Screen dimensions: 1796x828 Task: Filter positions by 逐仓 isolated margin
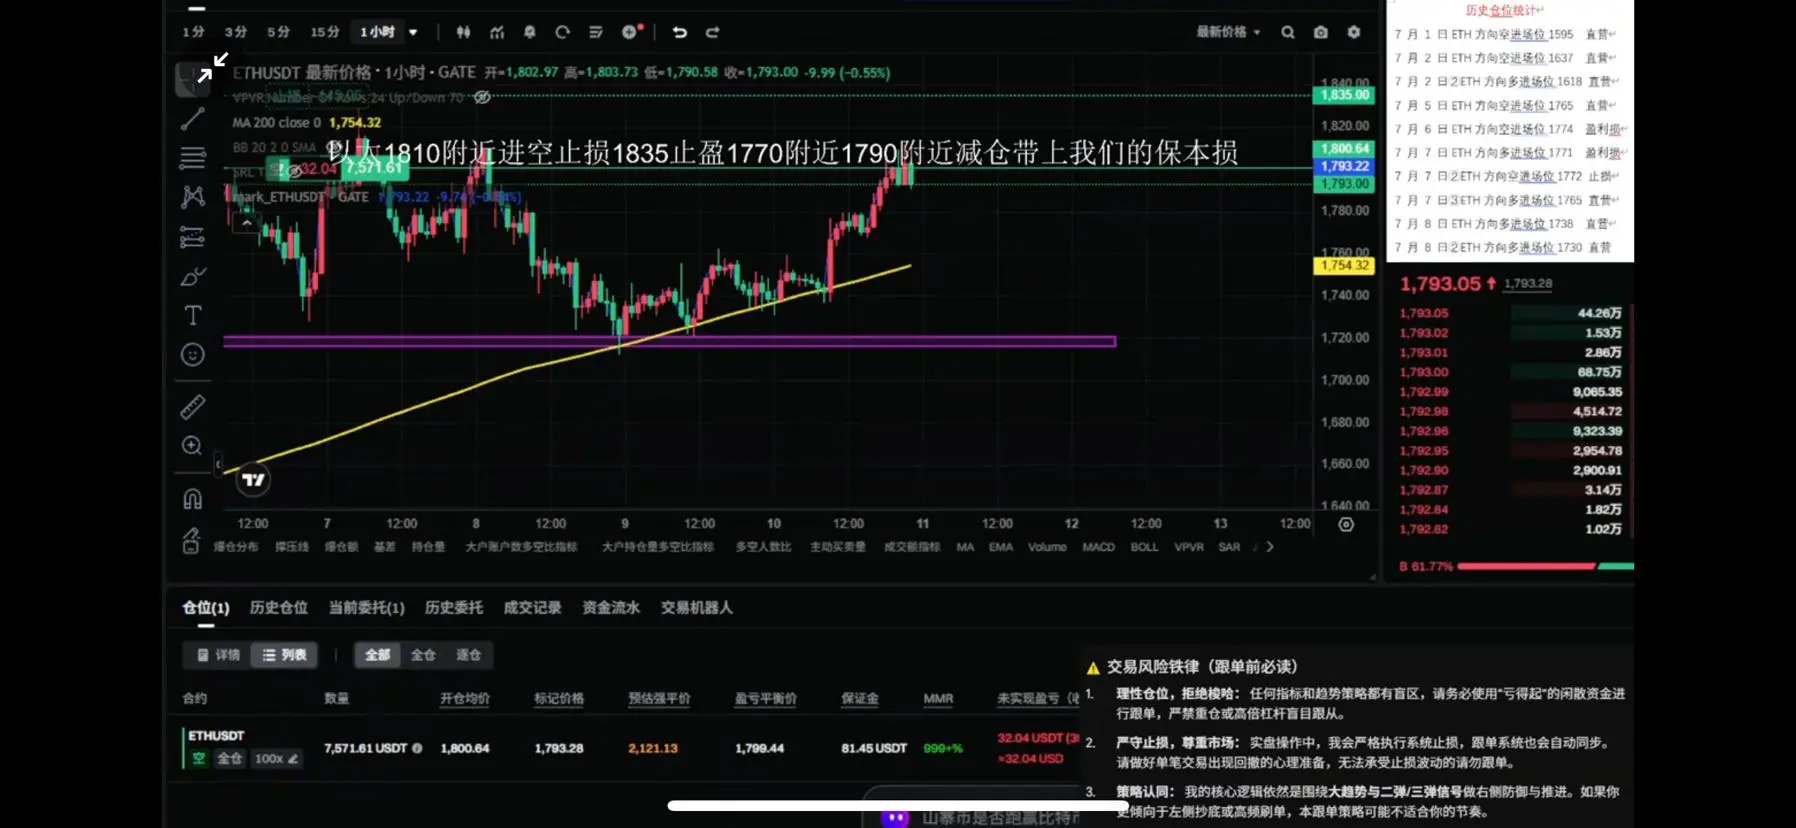click(x=468, y=655)
